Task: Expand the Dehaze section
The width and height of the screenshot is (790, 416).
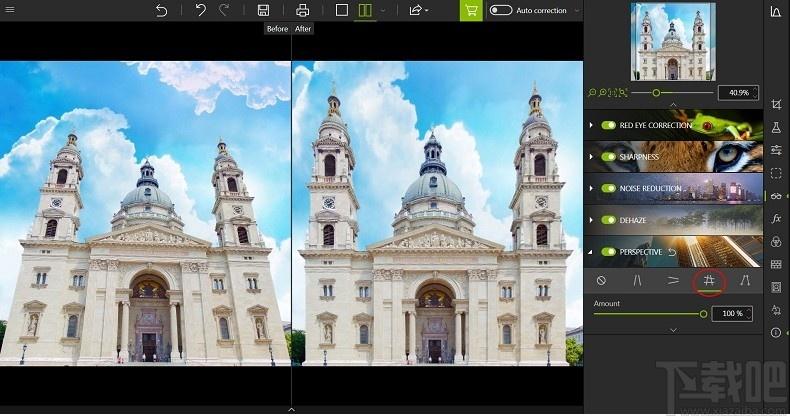Action: (593, 220)
